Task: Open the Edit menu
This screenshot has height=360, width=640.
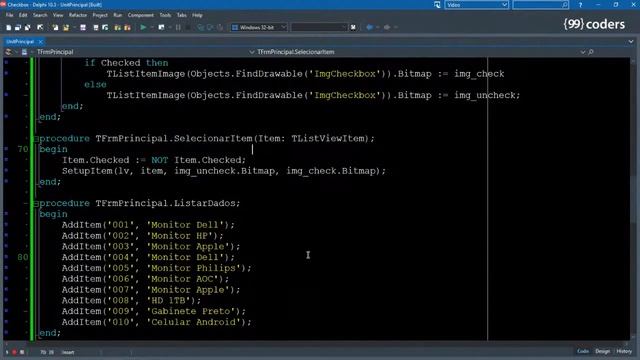Action: pyautogui.click(x=23, y=15)
